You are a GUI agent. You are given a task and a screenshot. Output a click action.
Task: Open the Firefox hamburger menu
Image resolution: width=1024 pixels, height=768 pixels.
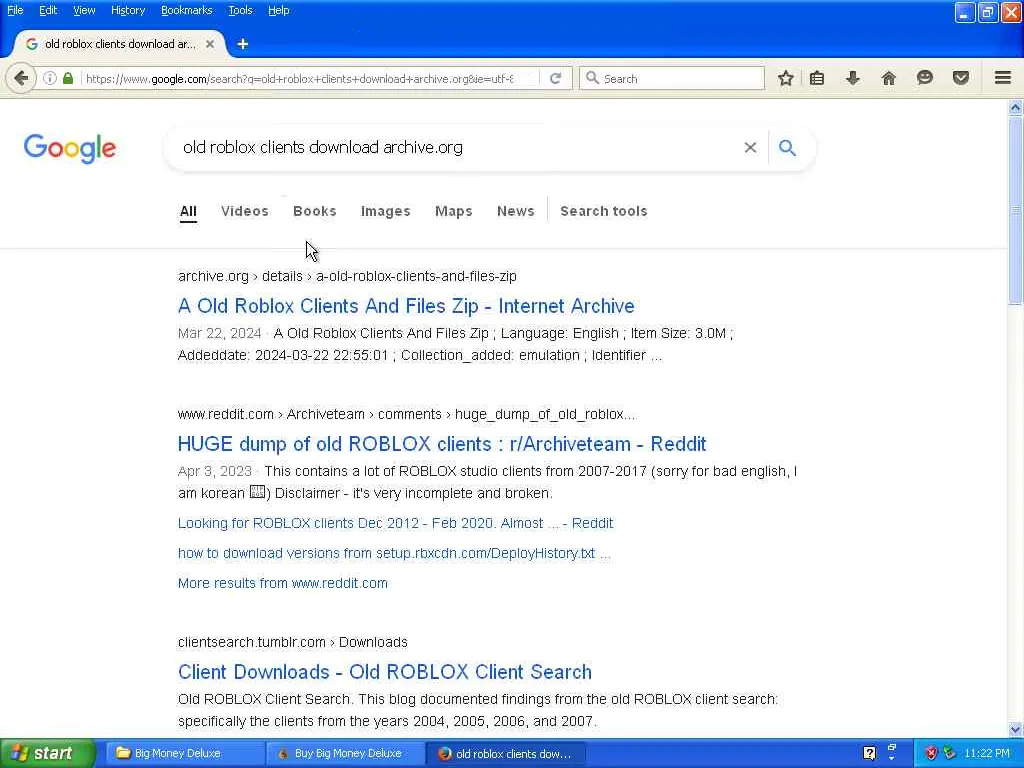click(1003, 78)
